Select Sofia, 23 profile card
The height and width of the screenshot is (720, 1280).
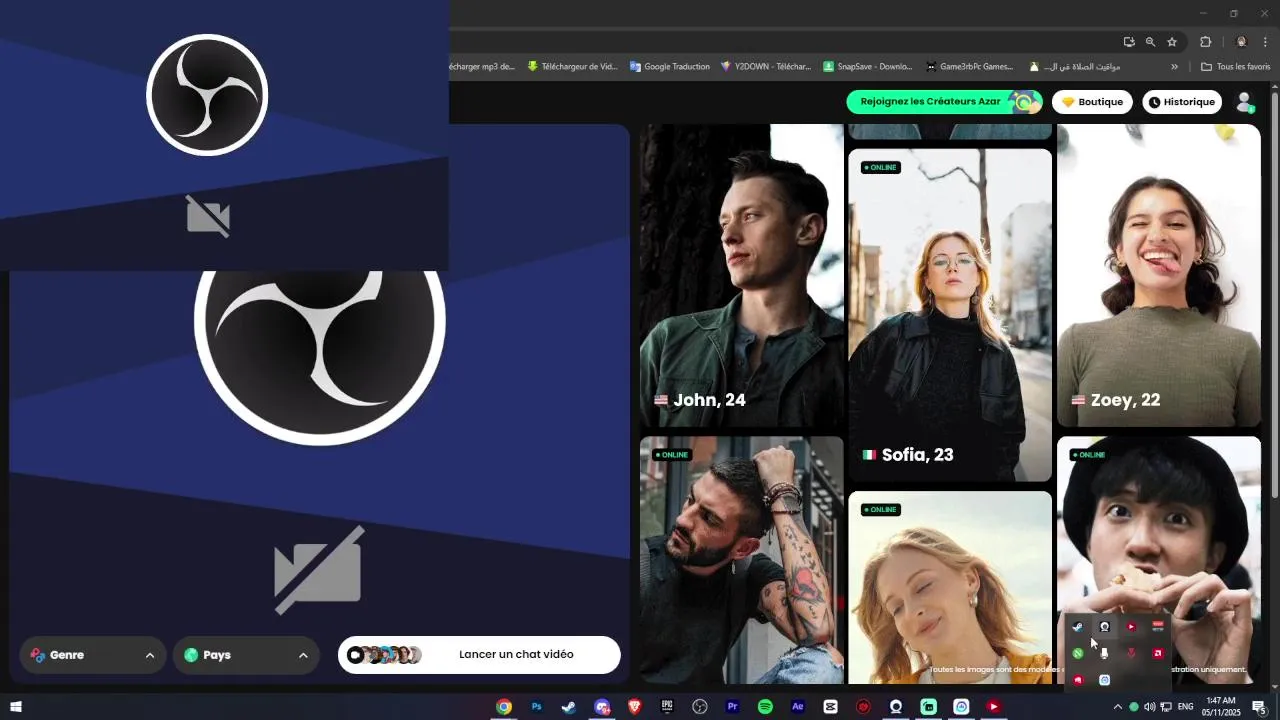[950, 315]
